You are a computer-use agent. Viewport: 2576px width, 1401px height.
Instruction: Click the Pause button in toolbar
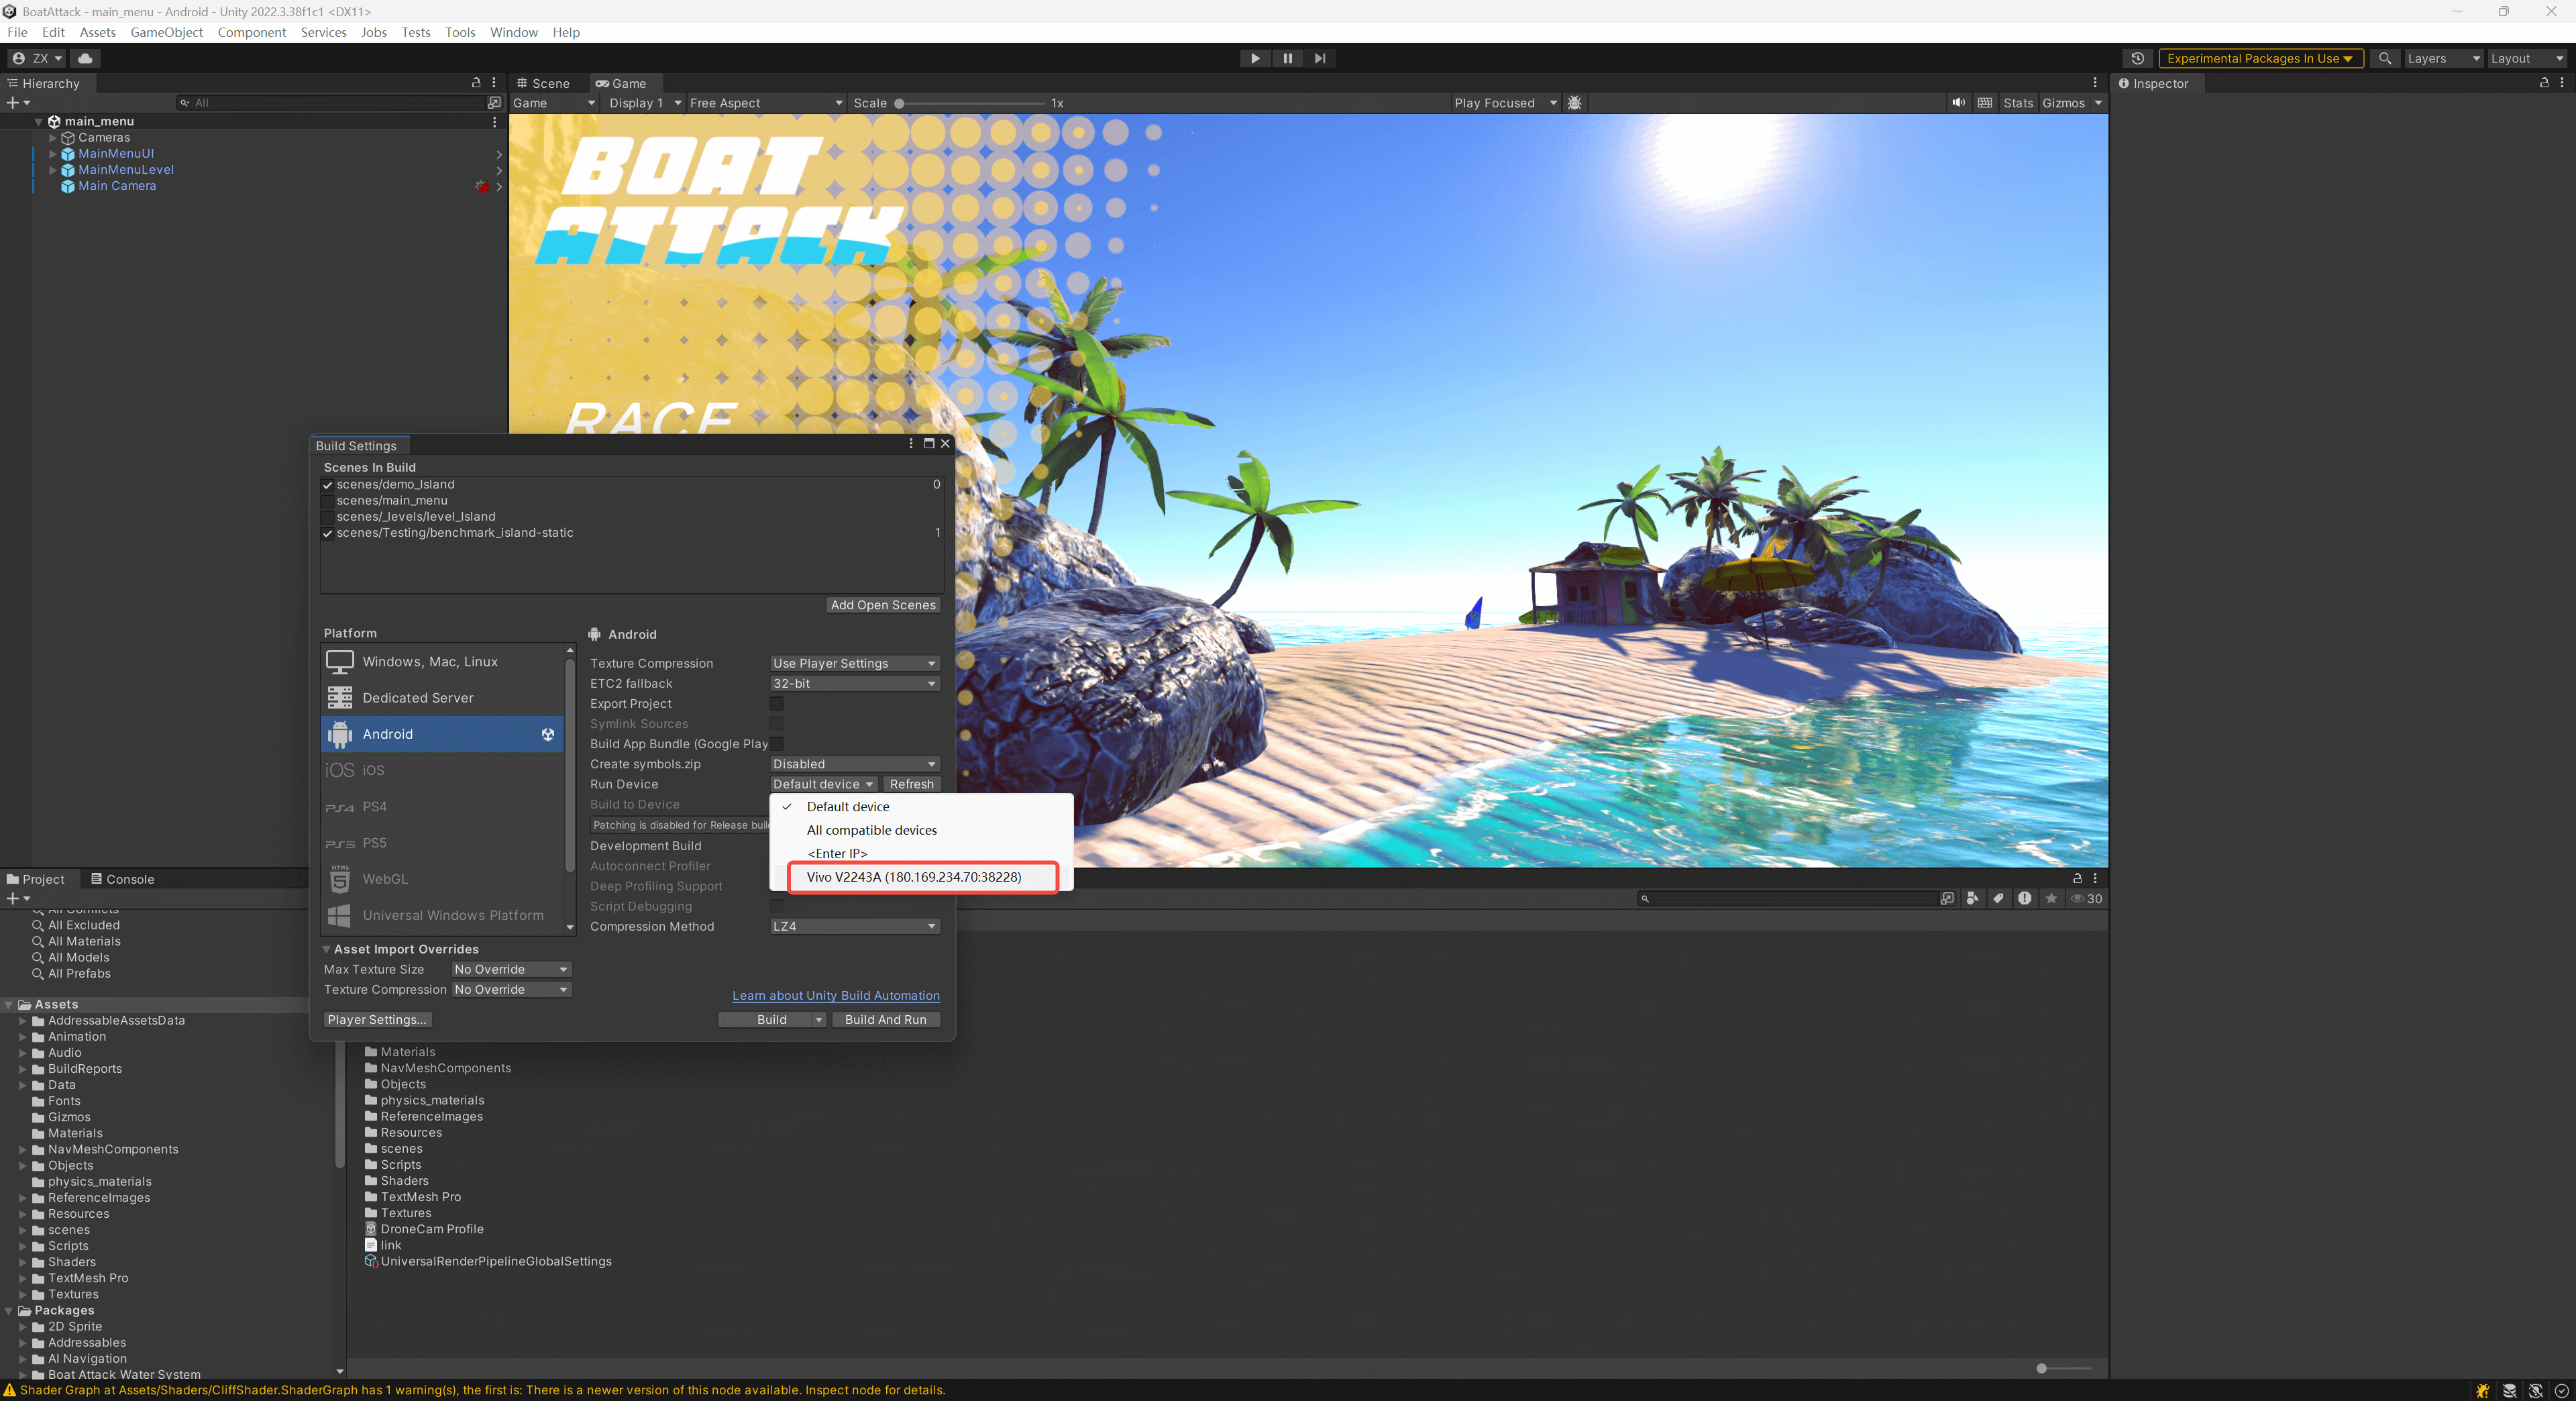pyautogui.click(x=1287, y=58)
